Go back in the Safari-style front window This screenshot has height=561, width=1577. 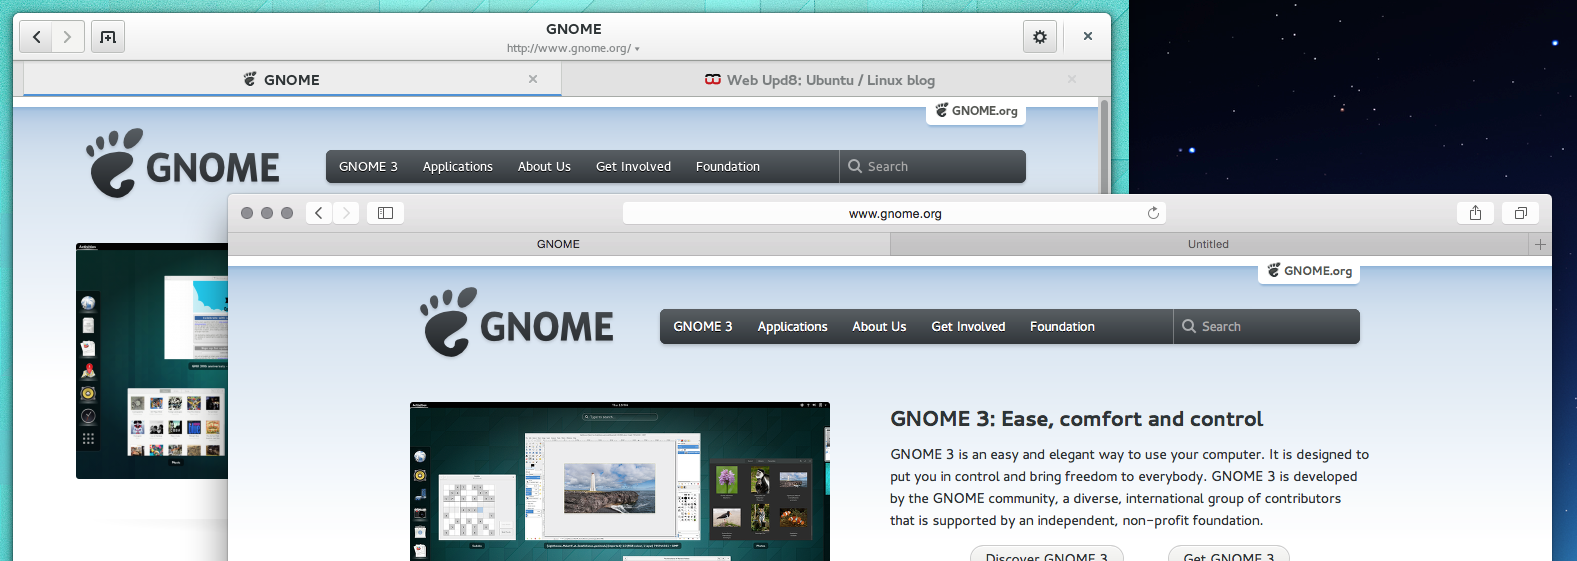(x=319, y=213)
